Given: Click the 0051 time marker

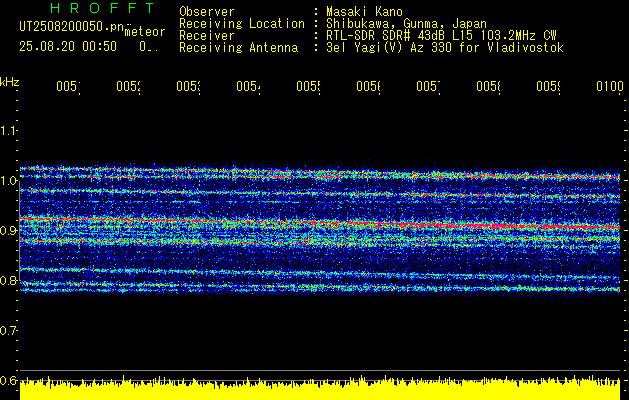Looking at the screenshot, I should pyautogui.click(x=68, y=86).
